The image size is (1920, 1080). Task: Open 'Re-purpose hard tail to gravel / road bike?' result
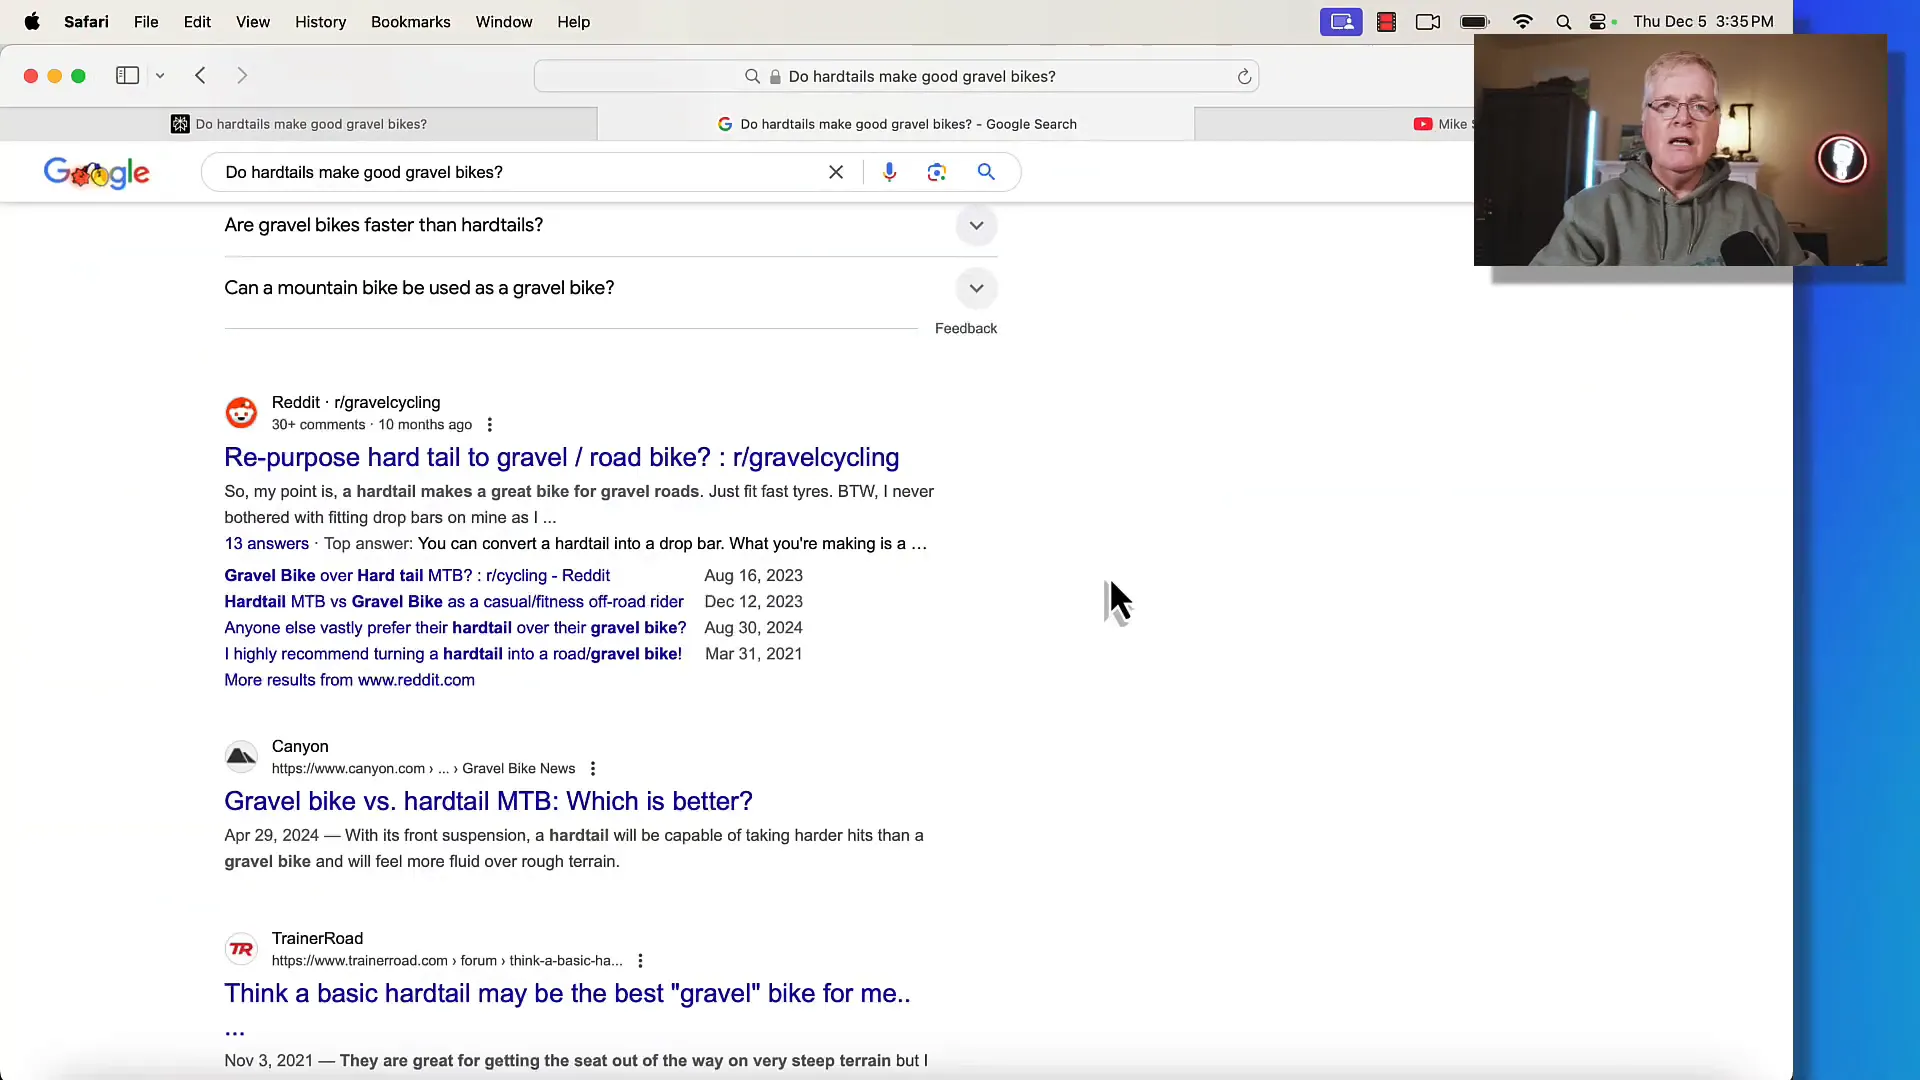(561, 457)
